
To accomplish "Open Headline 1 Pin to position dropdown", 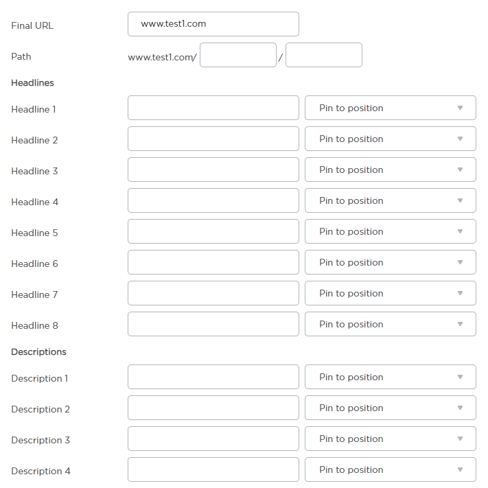I will [x=390, y=108].
